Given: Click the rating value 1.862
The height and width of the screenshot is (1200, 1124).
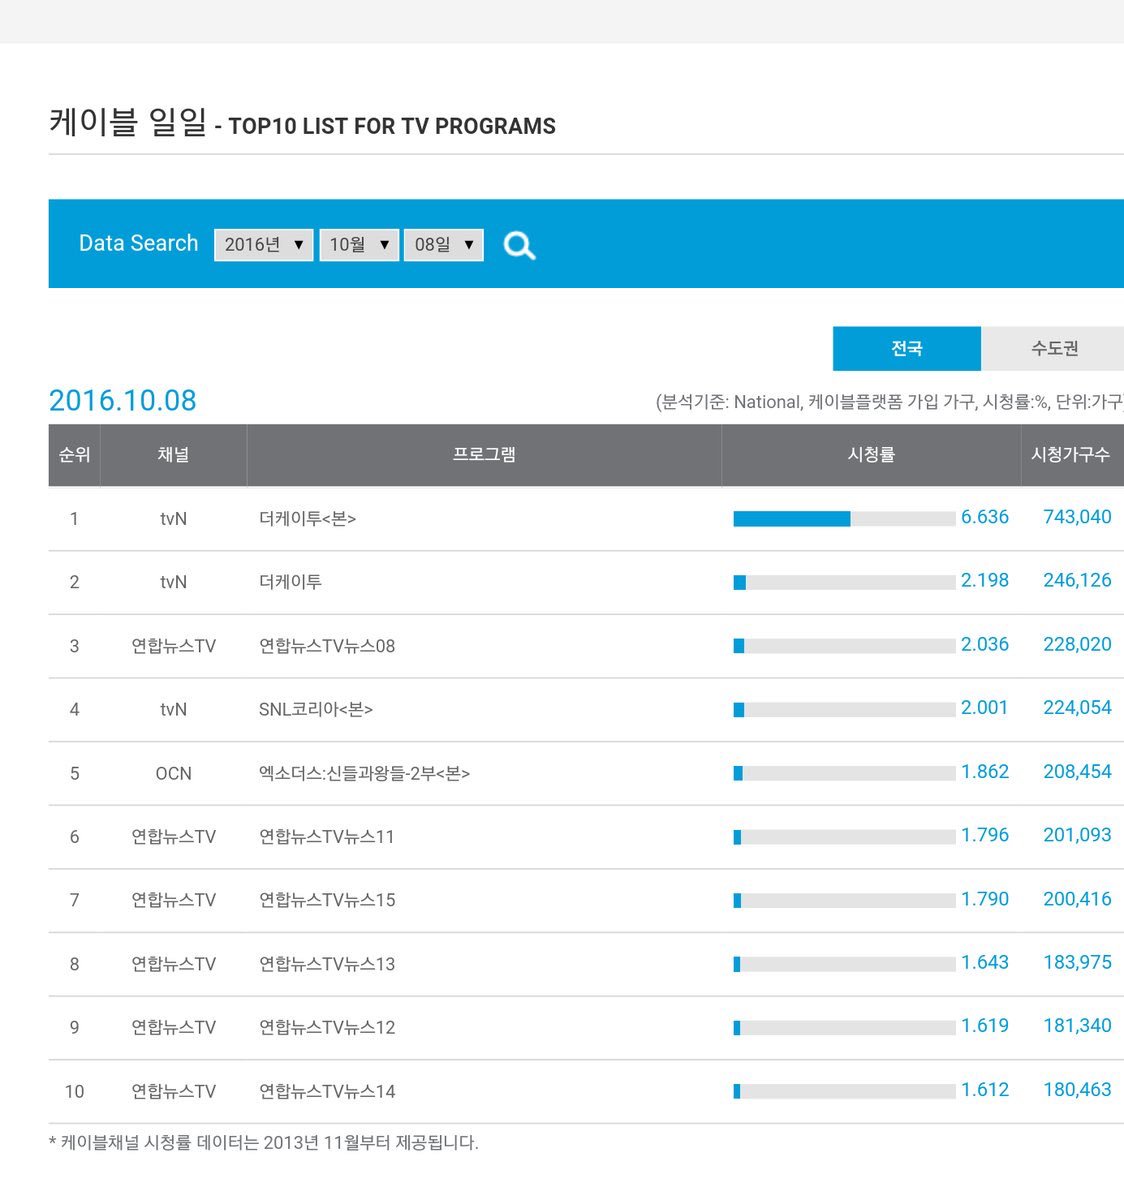Looking at the screenshot, I should (x=985, y=771).
